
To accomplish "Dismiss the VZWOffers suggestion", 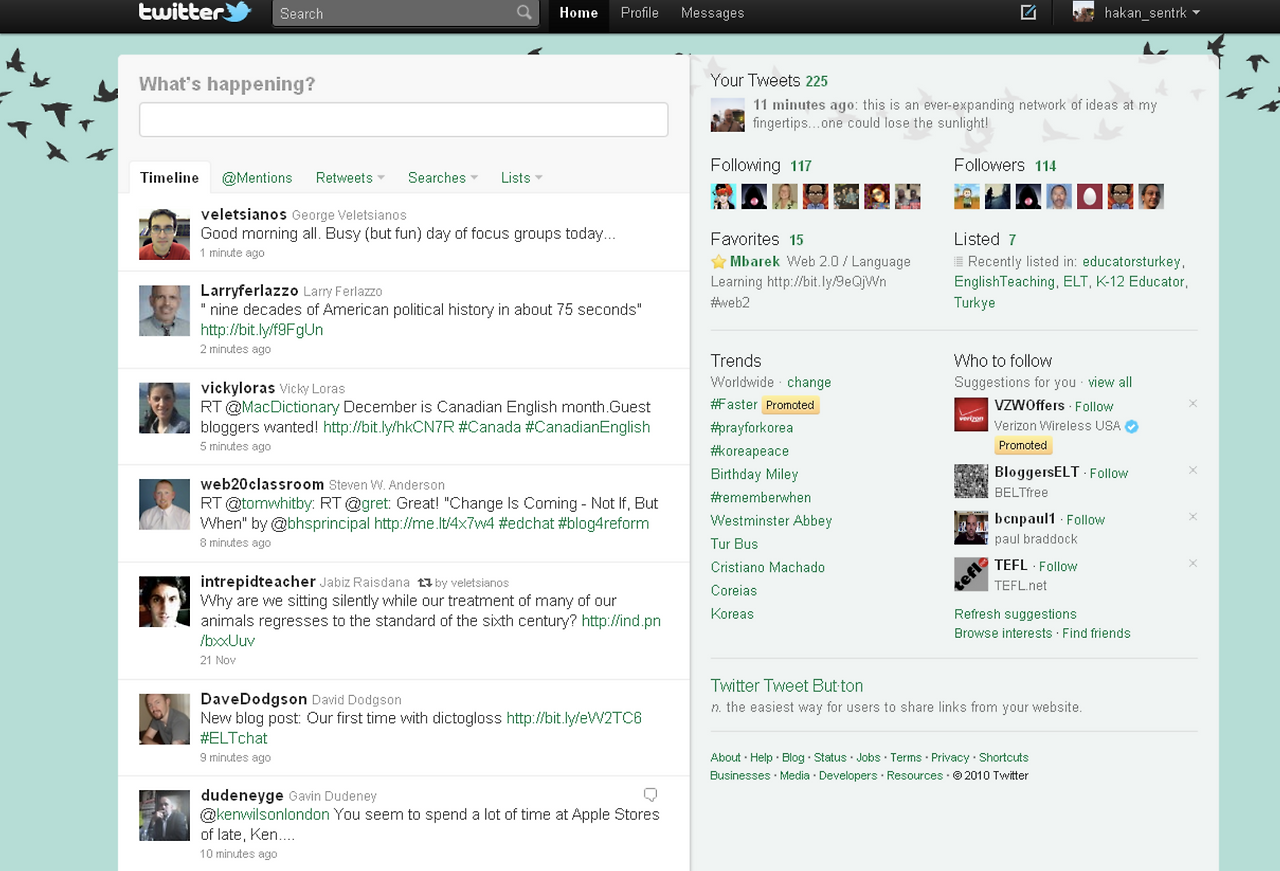I will [1192, 403].
